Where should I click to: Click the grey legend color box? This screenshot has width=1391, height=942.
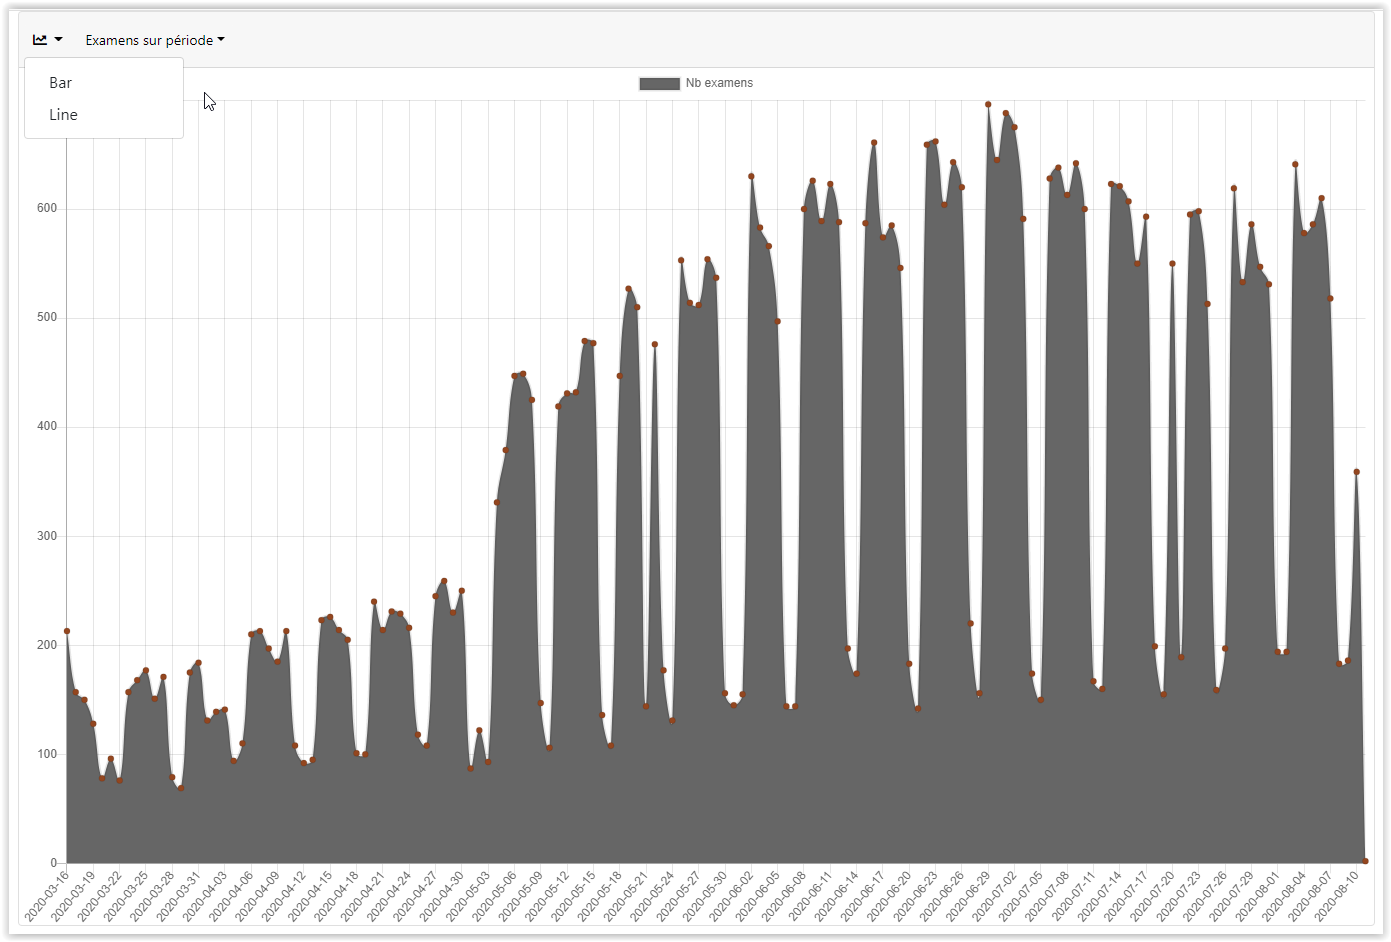659,84
